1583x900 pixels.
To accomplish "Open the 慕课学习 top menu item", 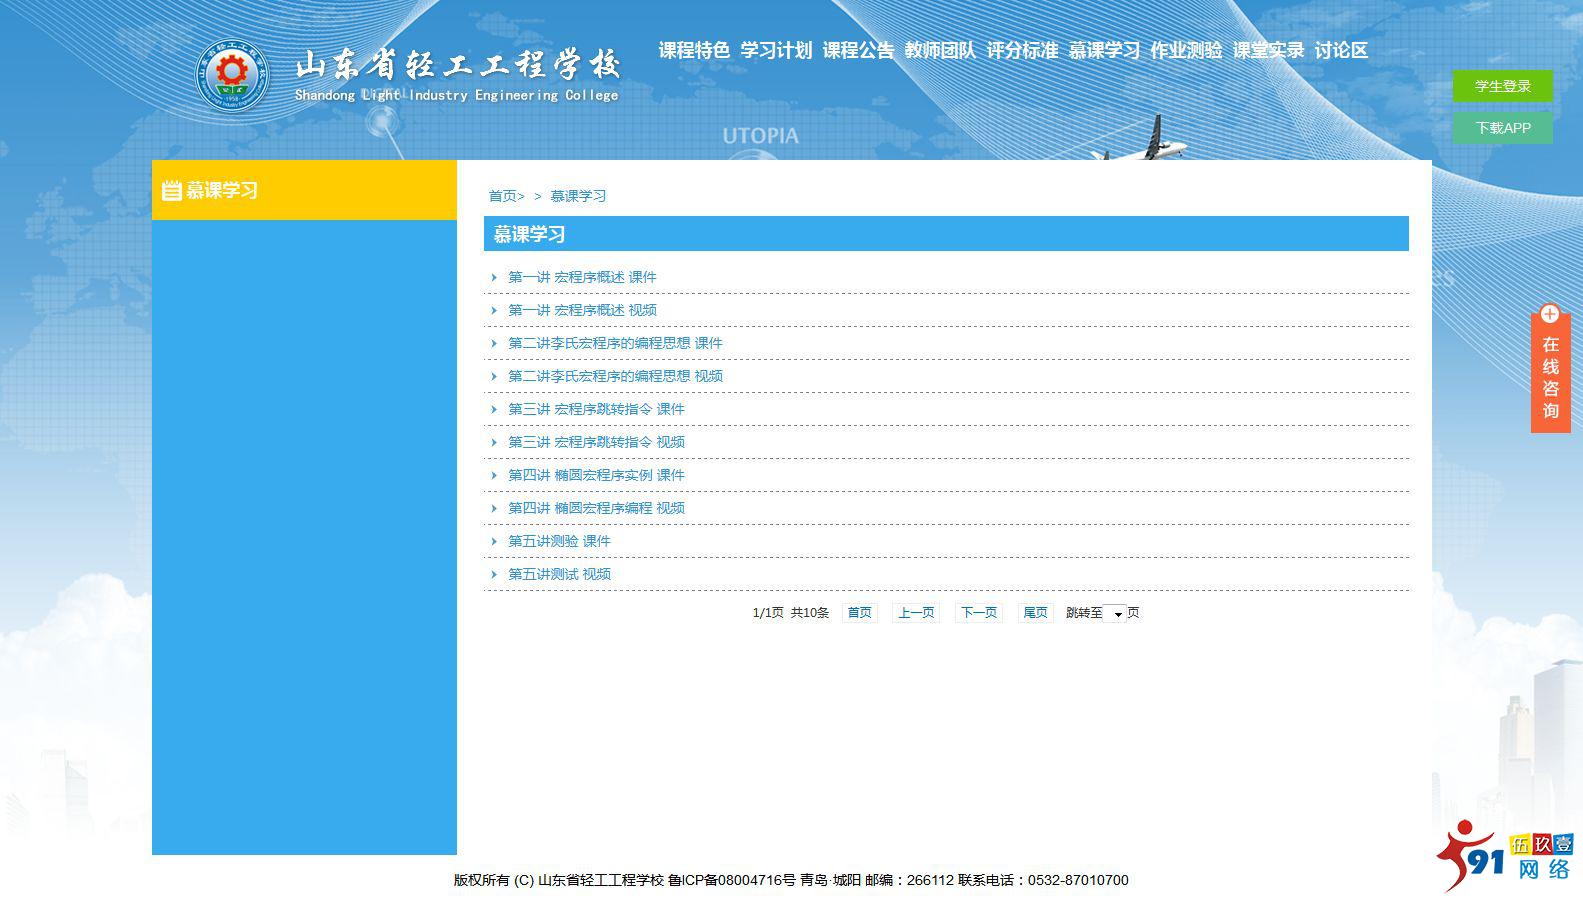I will point(1104,50).
